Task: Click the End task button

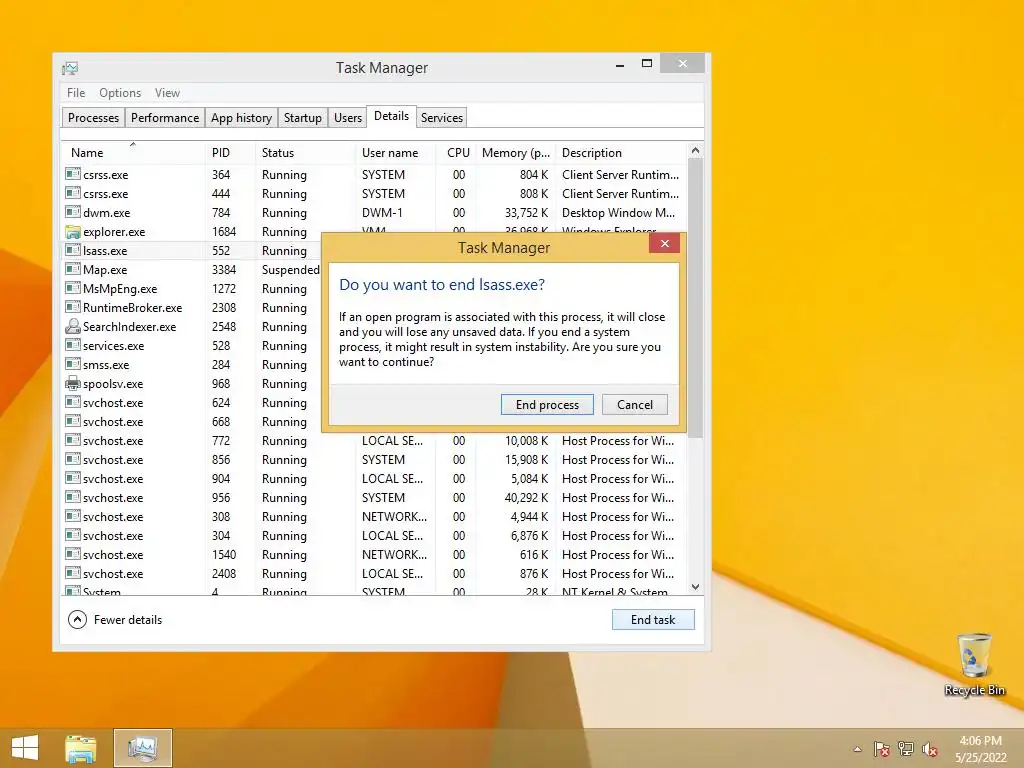Action: (x=653, y=620)
